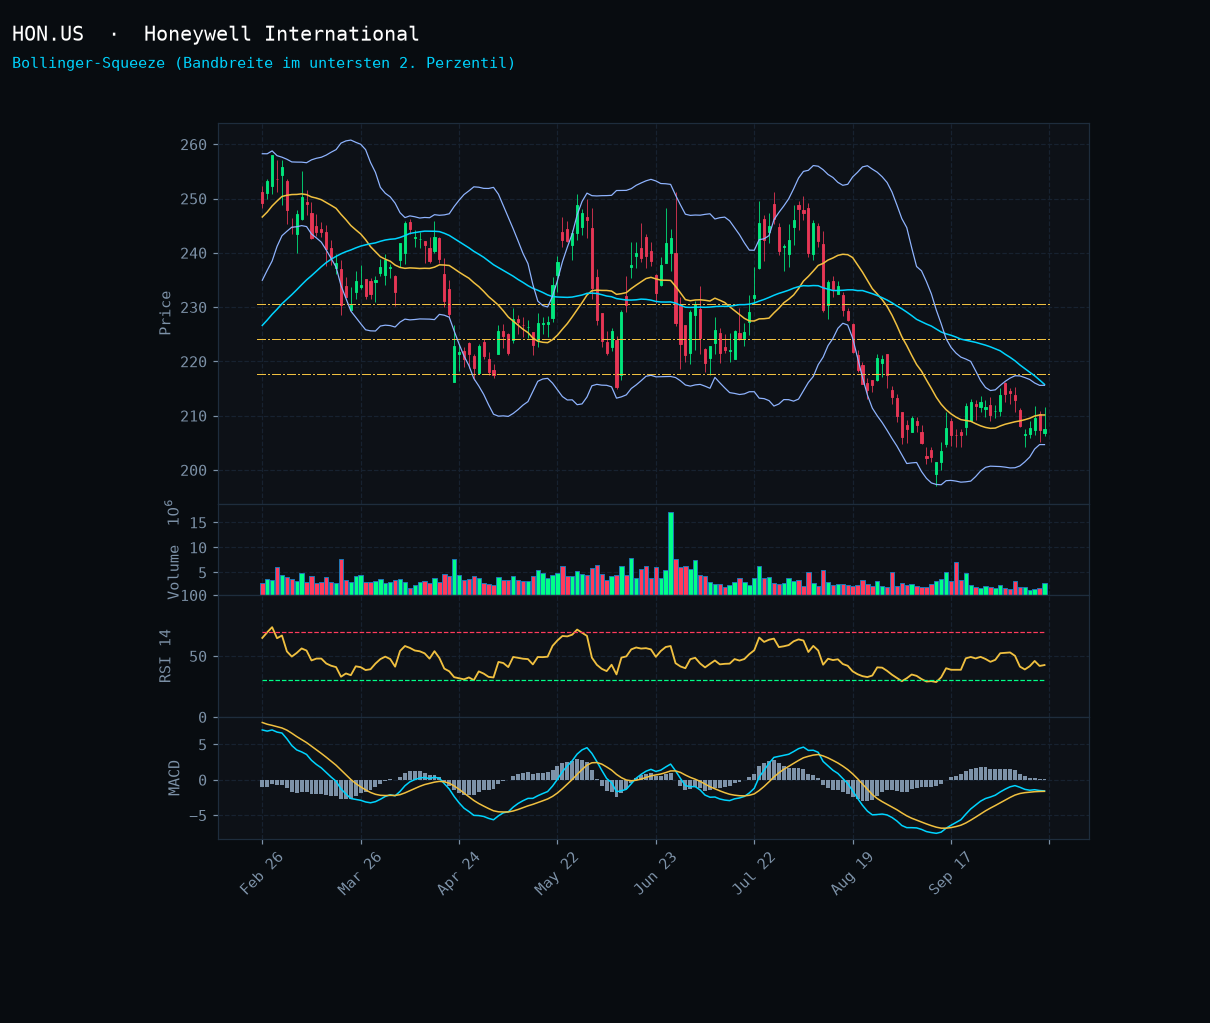Select the 15 tick on the Volume axis
This screenshot has width=1210, height=1023.
point(198,523)
